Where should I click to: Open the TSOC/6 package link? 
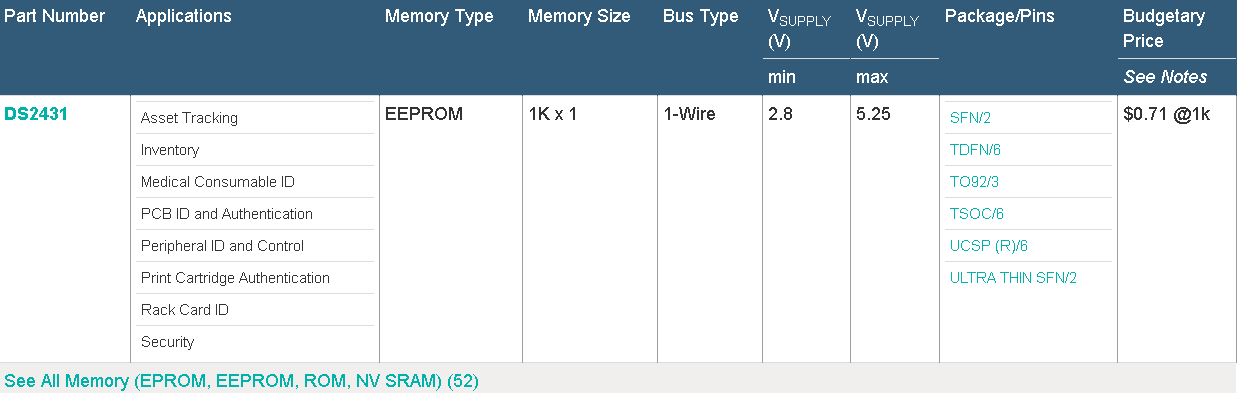977,214
